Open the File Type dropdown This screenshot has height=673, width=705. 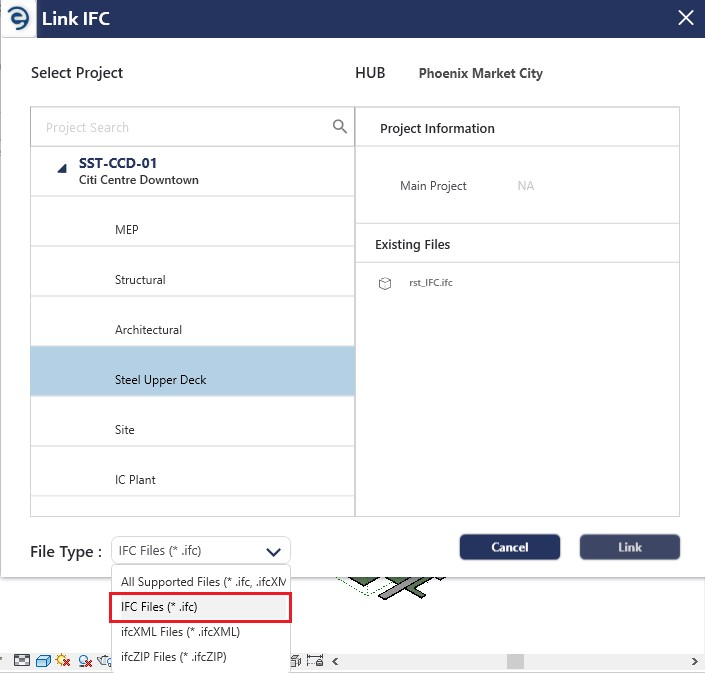pyautogui.click(x=201, y=550)
